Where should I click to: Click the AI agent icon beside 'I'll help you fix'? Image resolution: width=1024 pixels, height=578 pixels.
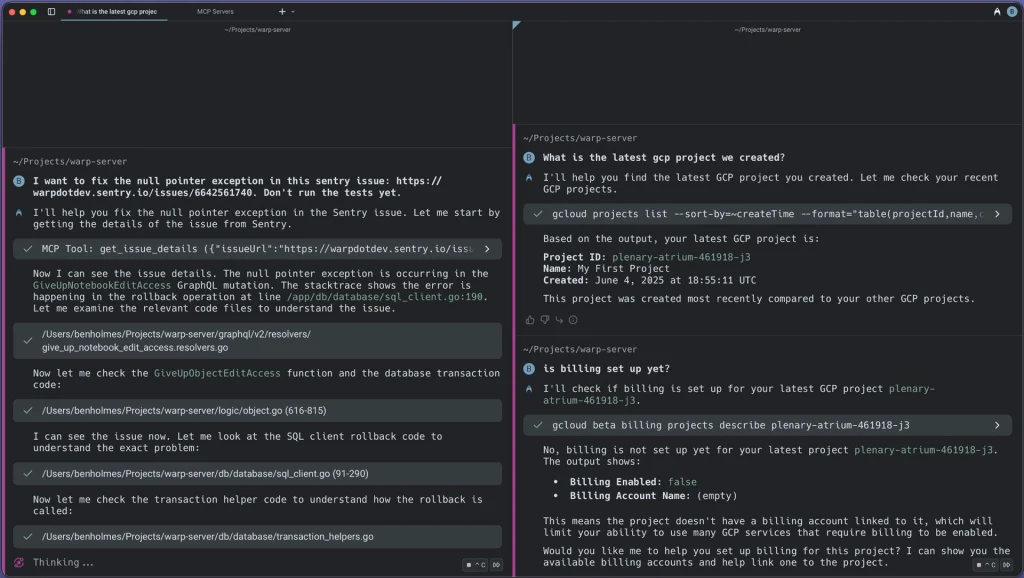(x=19, y=213)
